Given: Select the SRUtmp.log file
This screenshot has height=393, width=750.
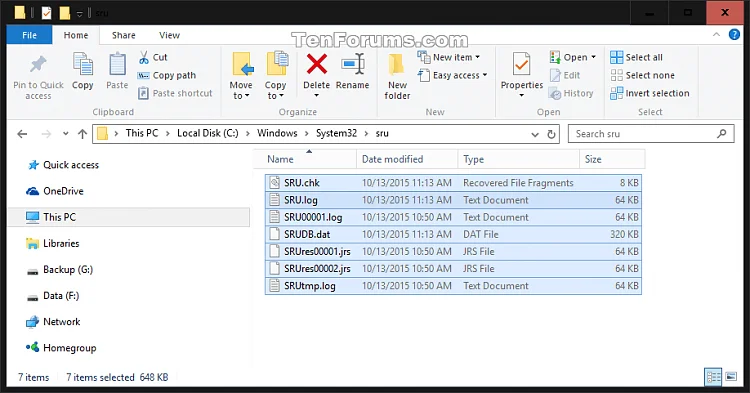Looking at the screenshot, I should pos(453,286).
